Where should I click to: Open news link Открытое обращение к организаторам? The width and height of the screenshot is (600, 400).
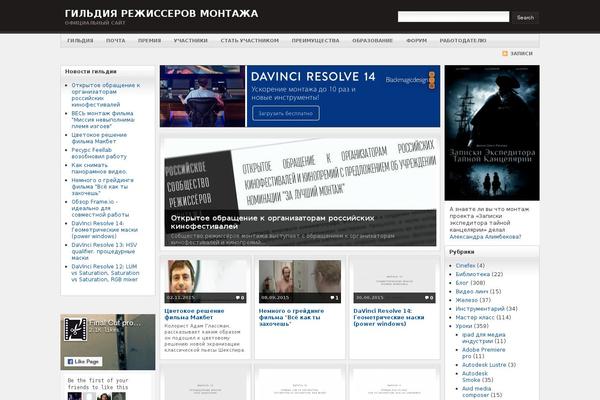point(106,95)
